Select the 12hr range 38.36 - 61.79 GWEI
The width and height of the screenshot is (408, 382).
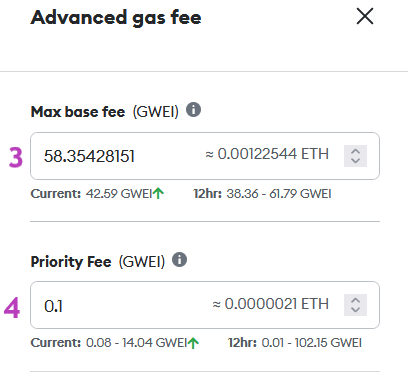coord(279,194)
